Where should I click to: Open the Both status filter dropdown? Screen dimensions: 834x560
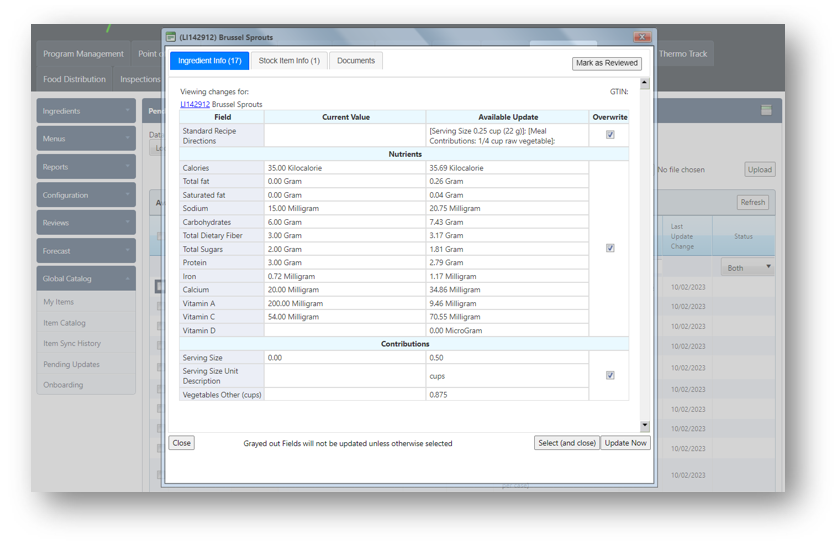pos(747,268)
